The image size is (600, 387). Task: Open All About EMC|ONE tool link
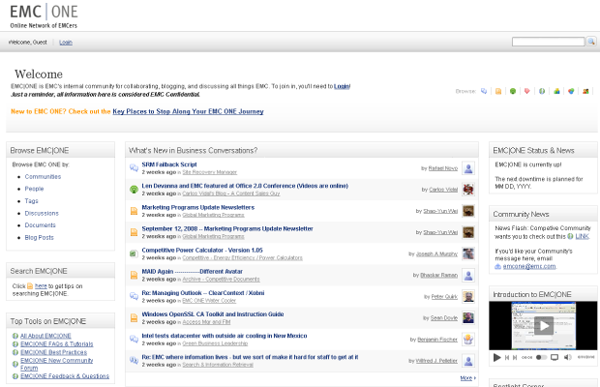46,336
